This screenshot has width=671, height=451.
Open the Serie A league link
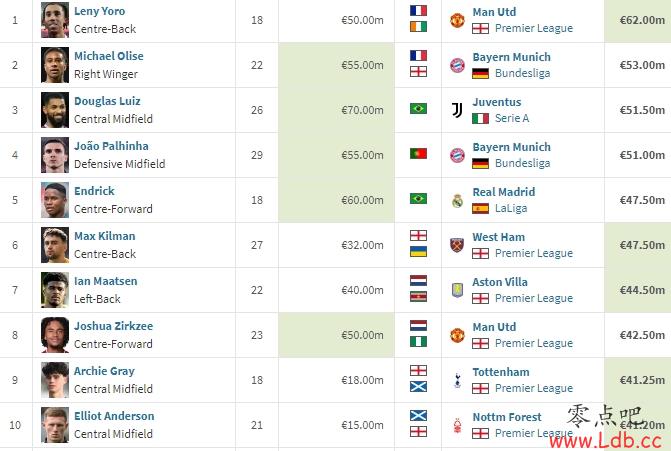[x=512, y=118]
